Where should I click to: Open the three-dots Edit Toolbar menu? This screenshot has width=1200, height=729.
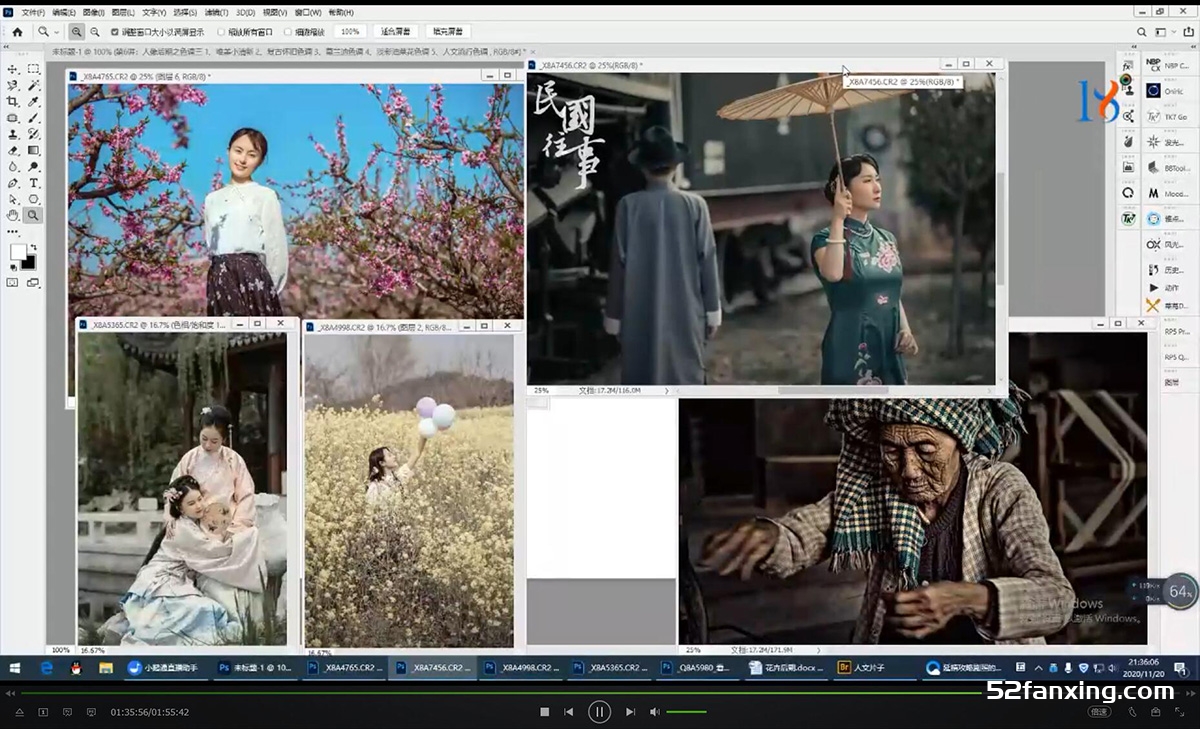pyautogui.click(x=13, y=231)
